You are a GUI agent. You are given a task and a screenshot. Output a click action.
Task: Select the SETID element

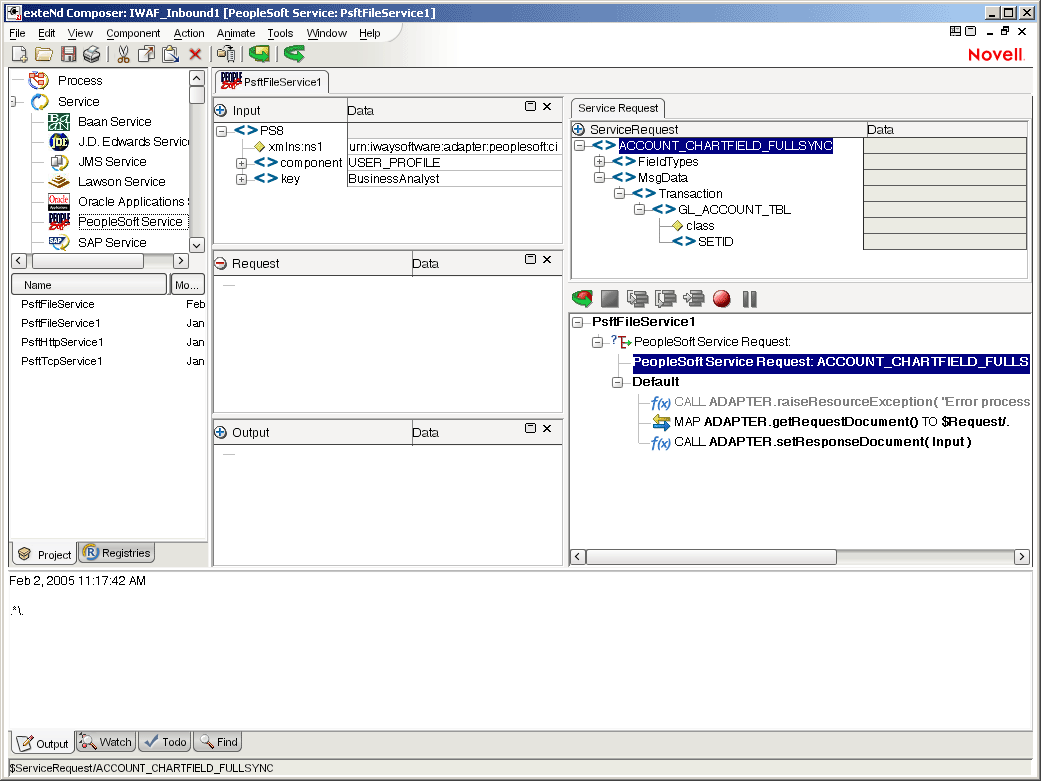tap(715, 242)
